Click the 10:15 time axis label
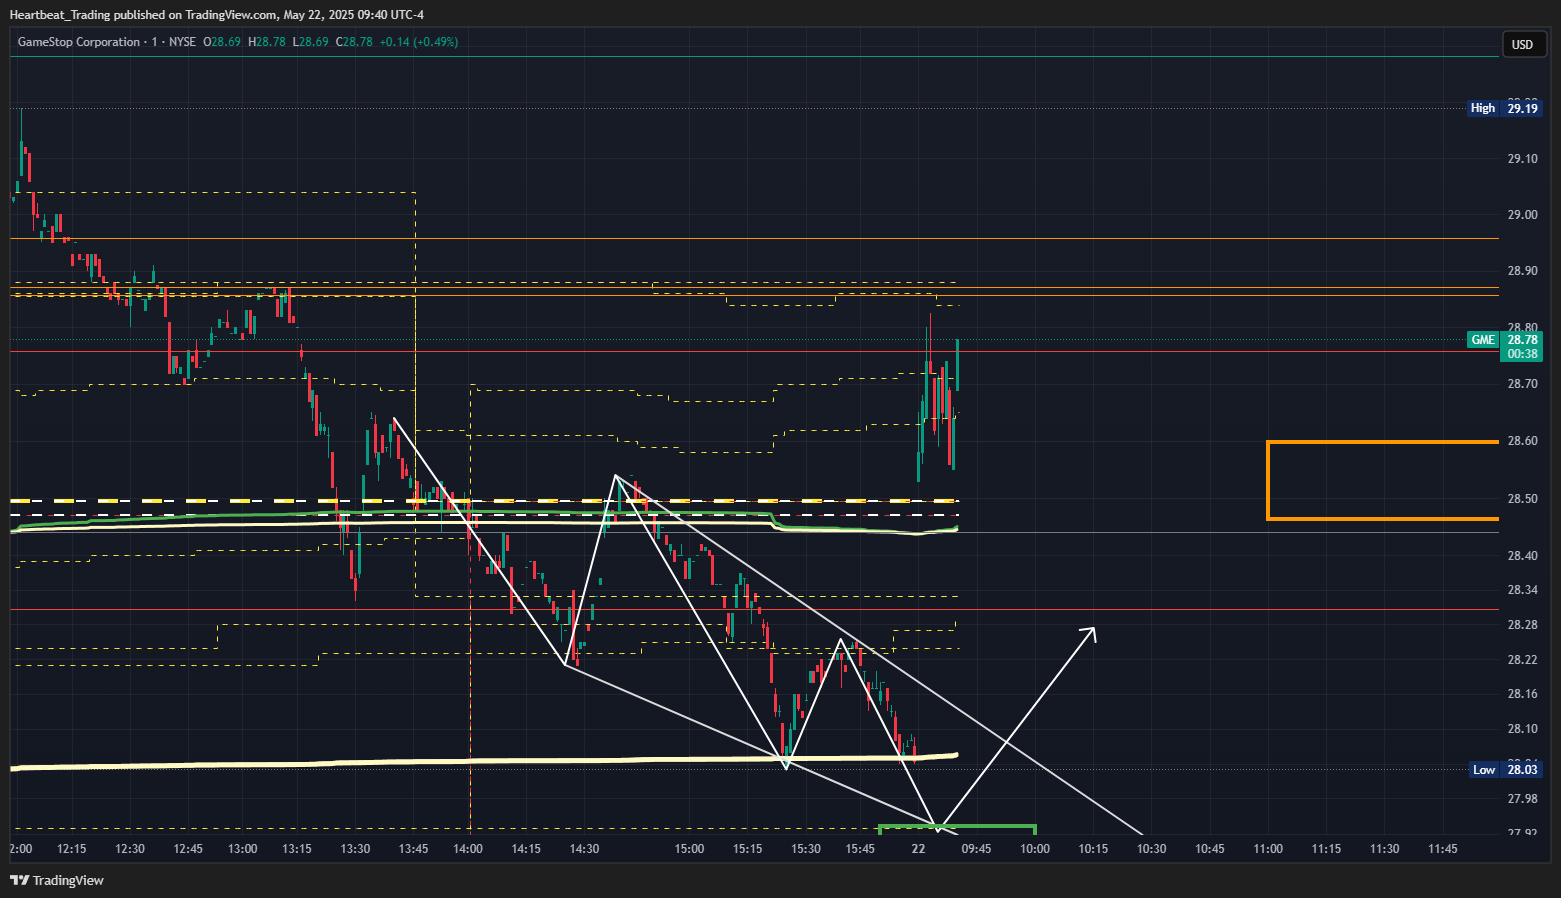The image size is (1561, 898). pyautogui.click(x=1093, y=849)
